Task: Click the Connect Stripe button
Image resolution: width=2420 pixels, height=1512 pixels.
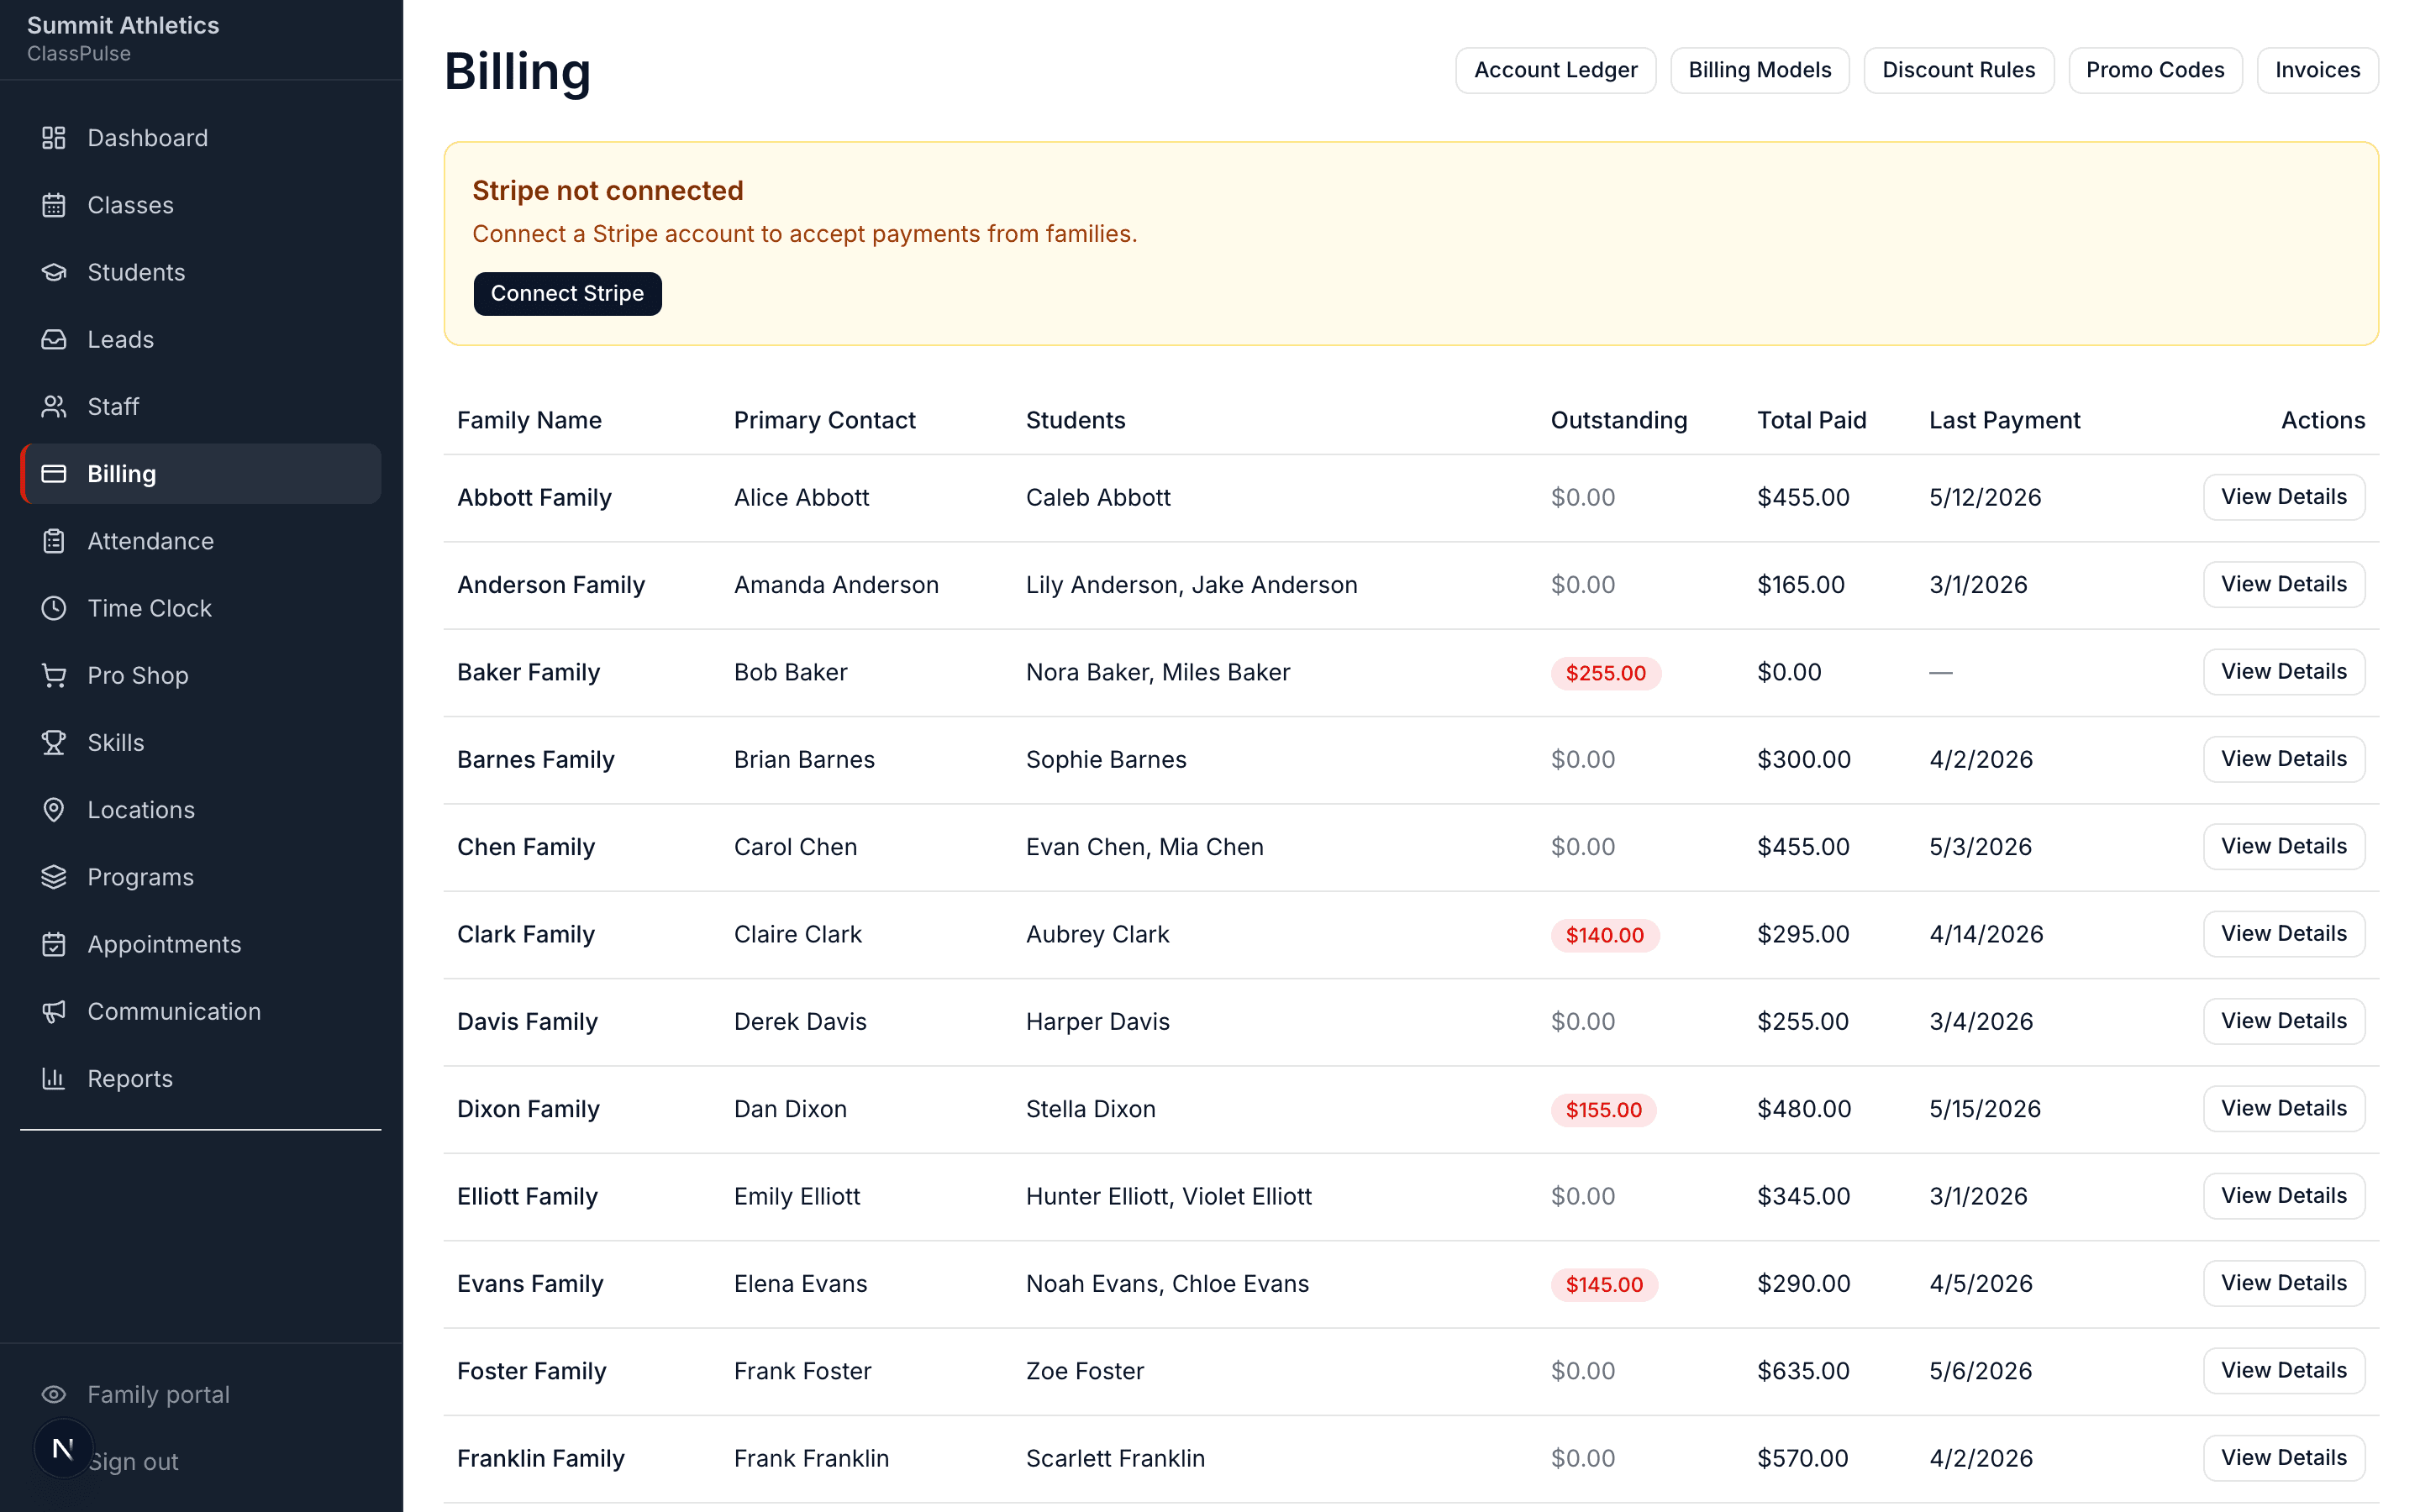Action: click(567, 293)
